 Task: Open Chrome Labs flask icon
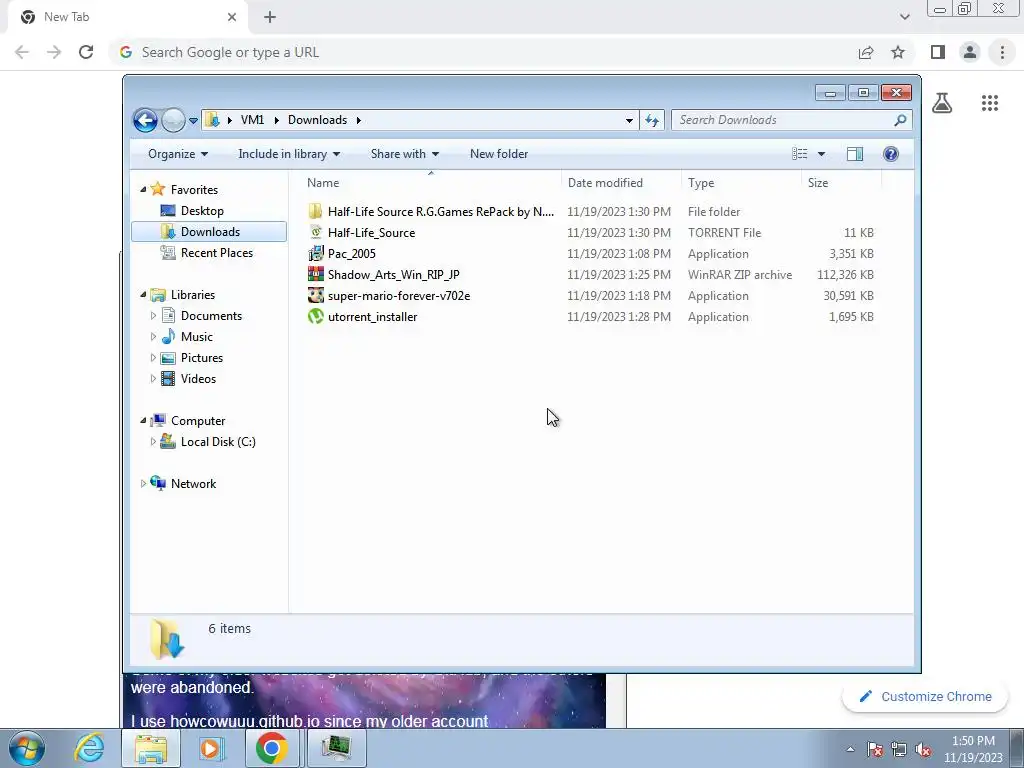[x=942, y=103]
